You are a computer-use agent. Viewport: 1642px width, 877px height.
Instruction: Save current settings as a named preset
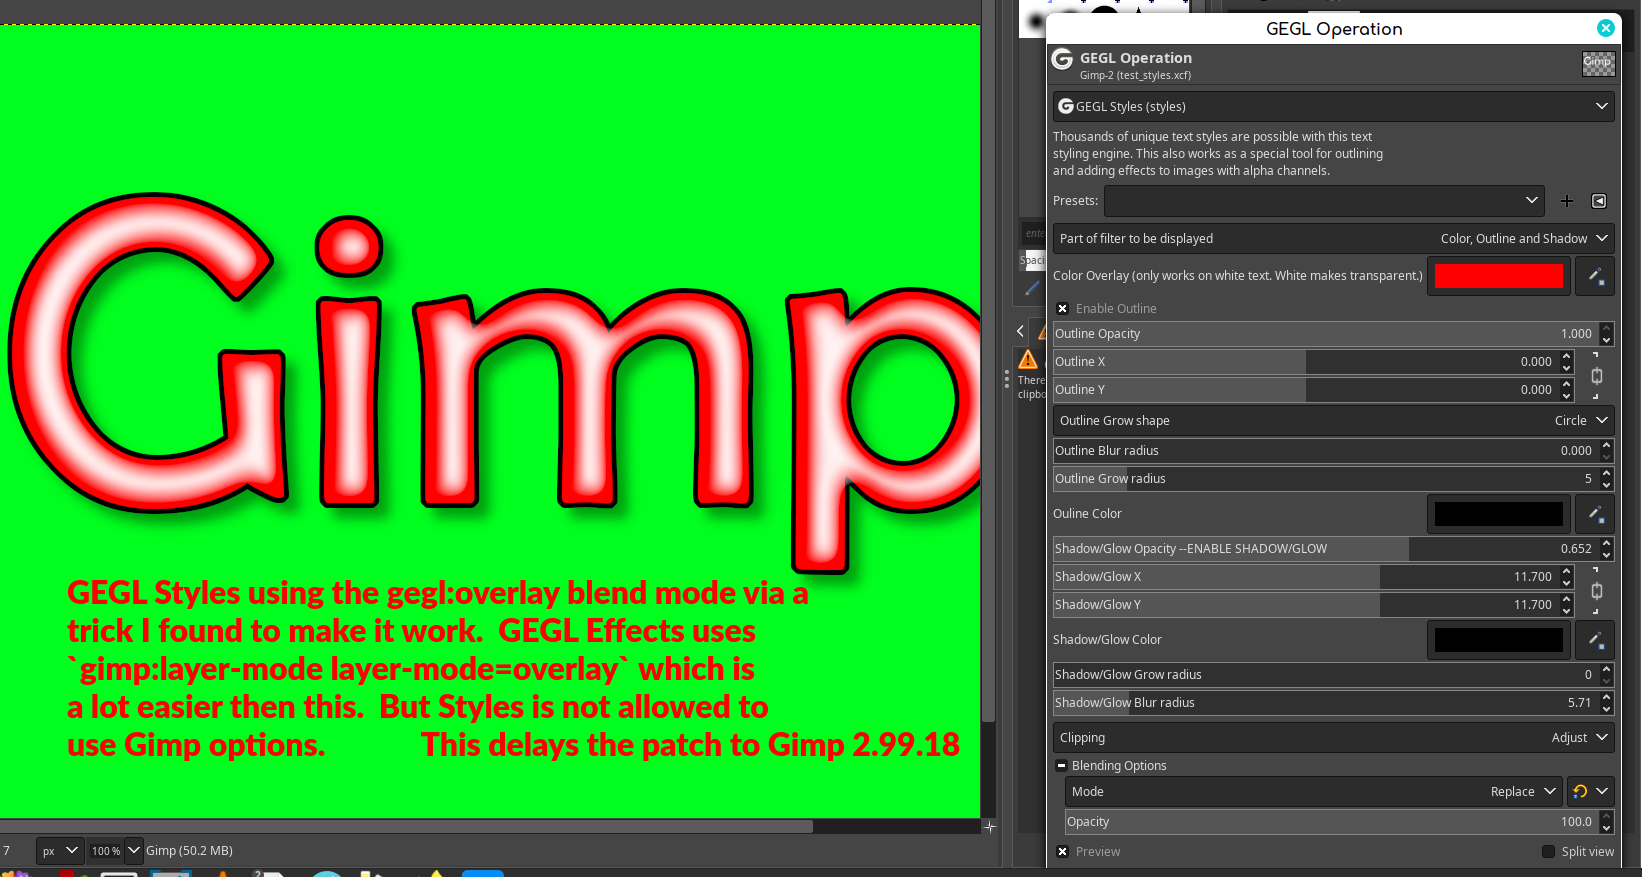[1567, 201]
